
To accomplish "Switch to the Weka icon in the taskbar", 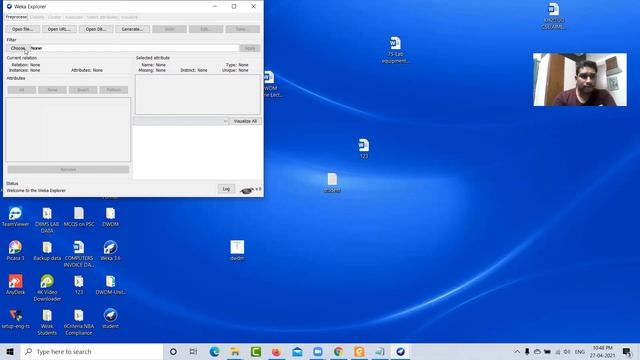I will point(400,351).
